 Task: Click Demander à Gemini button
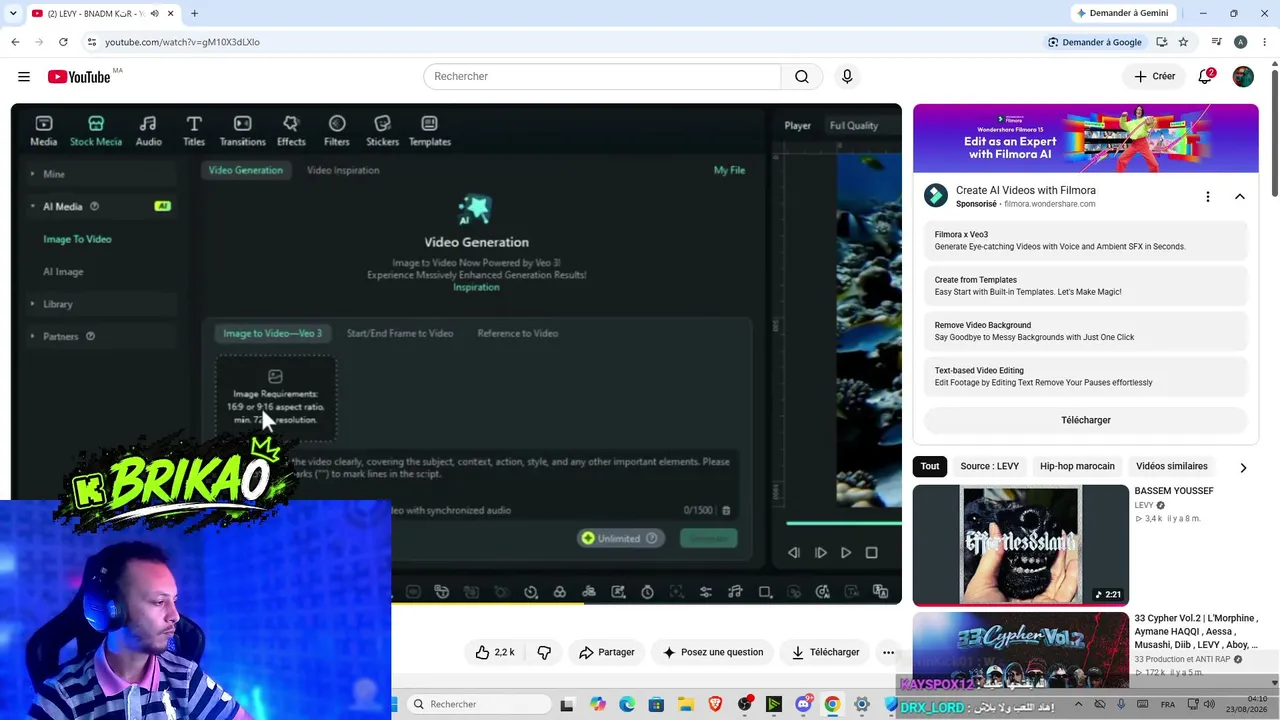click(1121, 13)
